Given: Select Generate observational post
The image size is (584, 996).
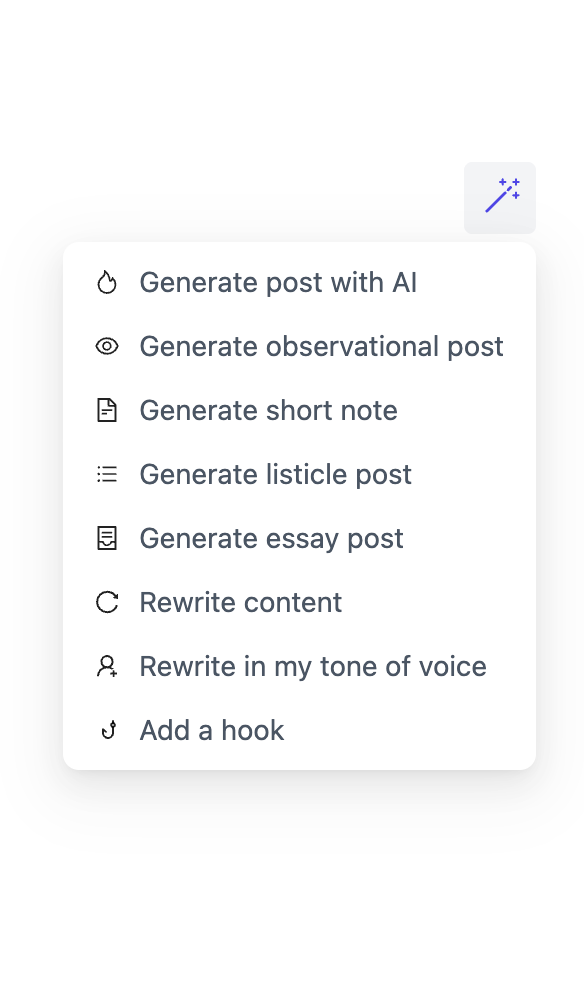Looking at the screenshot, I should coord(321,346).
